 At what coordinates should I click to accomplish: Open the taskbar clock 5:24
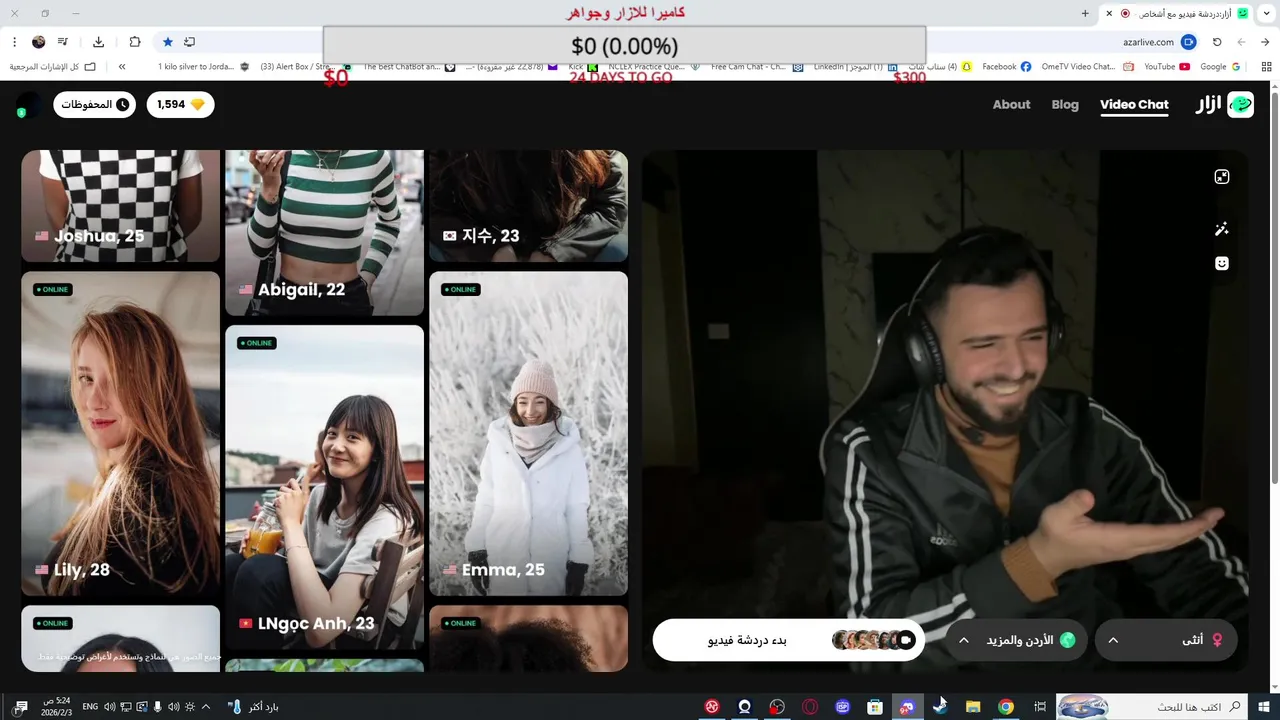point(57,707)
